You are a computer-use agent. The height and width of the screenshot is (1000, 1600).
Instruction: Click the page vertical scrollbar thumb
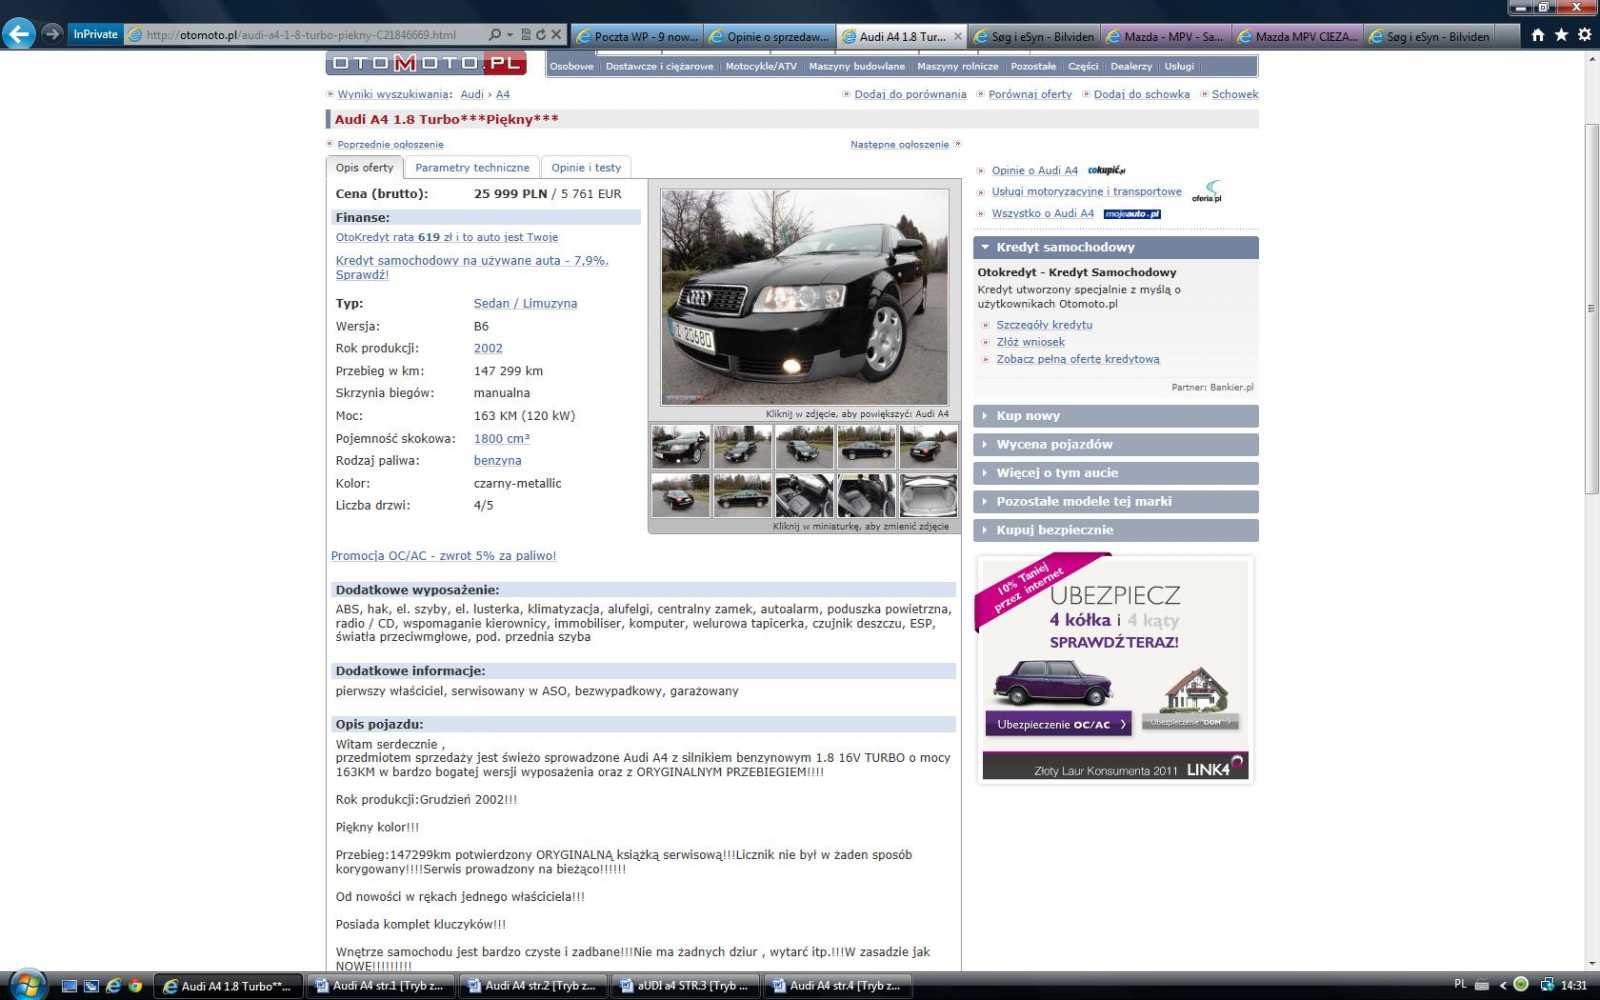click(1591, 308)
